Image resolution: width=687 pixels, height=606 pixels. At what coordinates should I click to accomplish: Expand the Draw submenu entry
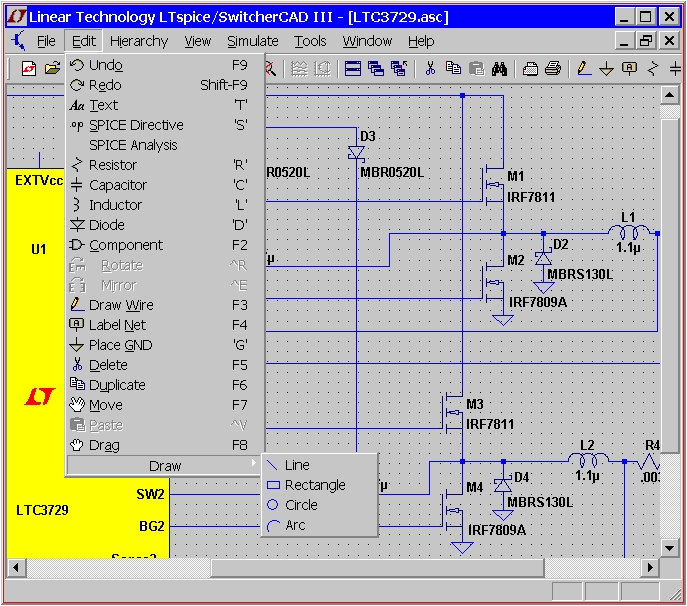[x=165, y=466]
